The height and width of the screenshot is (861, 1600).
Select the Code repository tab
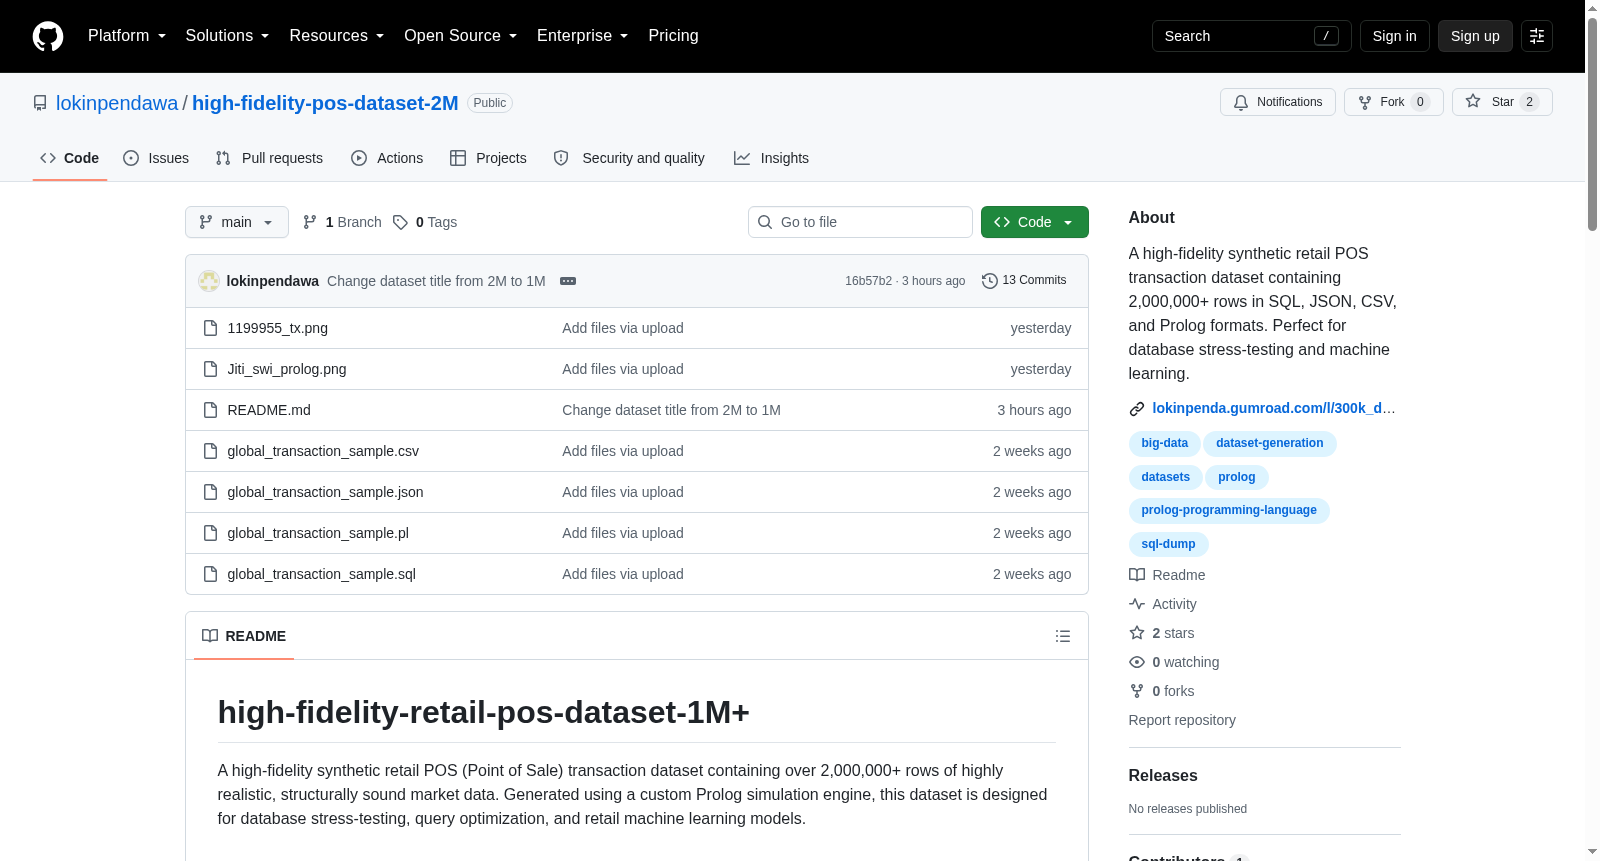coord(70,158)
